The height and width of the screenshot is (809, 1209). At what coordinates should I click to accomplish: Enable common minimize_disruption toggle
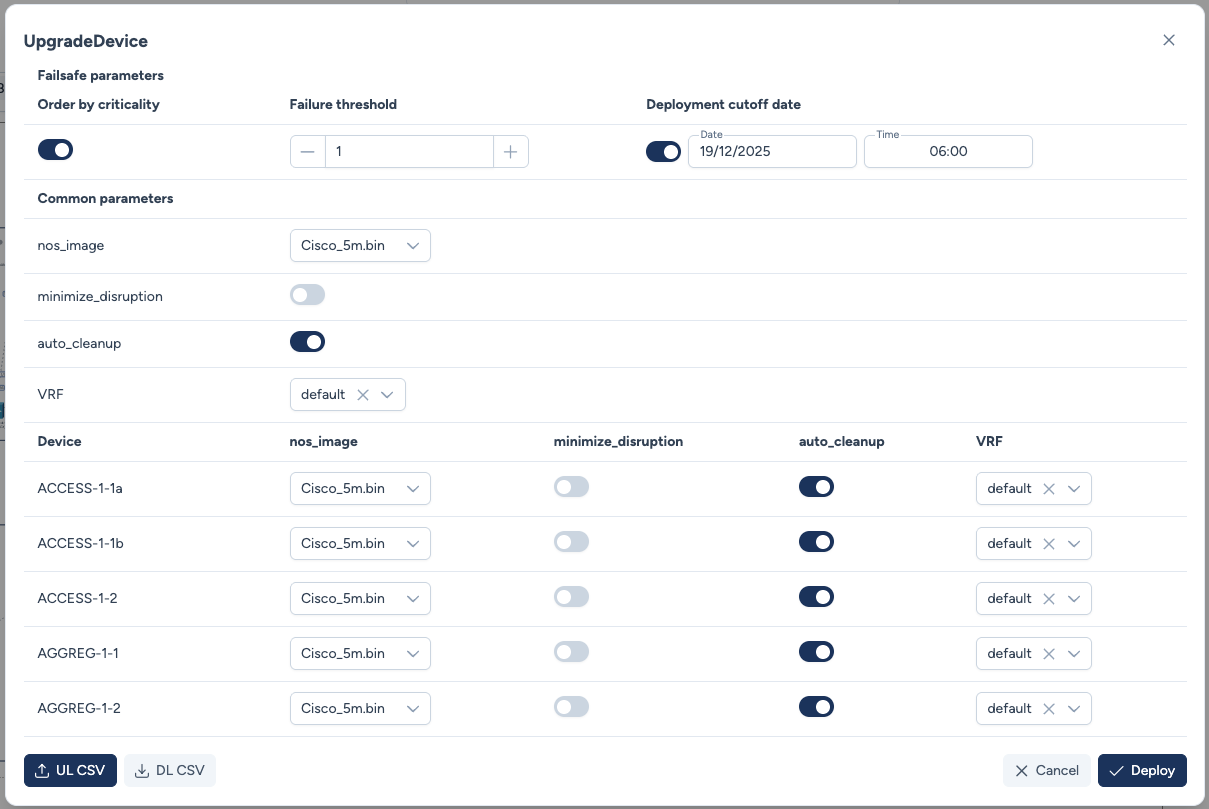point(307,295)
